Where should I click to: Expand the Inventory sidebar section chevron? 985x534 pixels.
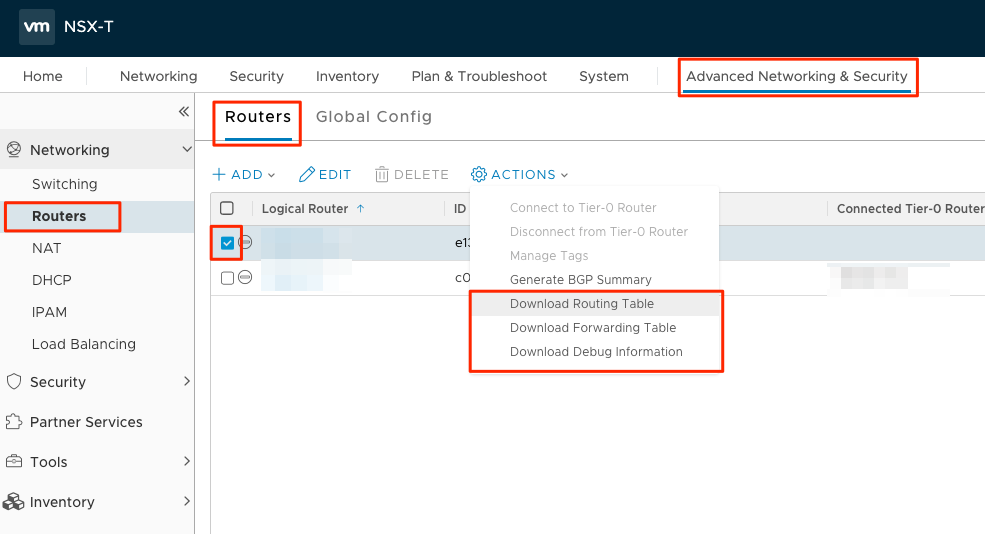(x=187, y=501)
